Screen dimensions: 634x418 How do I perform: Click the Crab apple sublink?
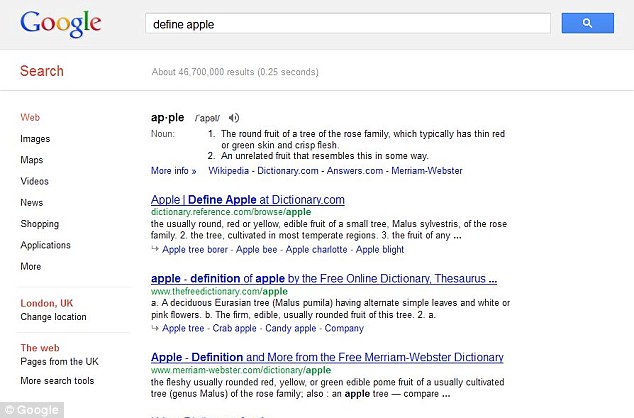click(x=235, y=328)
